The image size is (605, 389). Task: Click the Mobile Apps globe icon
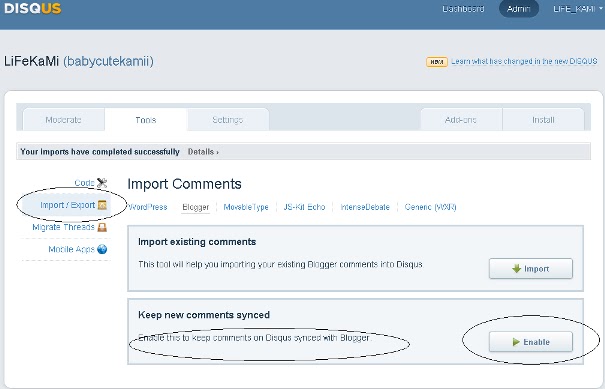click(102, 249)
